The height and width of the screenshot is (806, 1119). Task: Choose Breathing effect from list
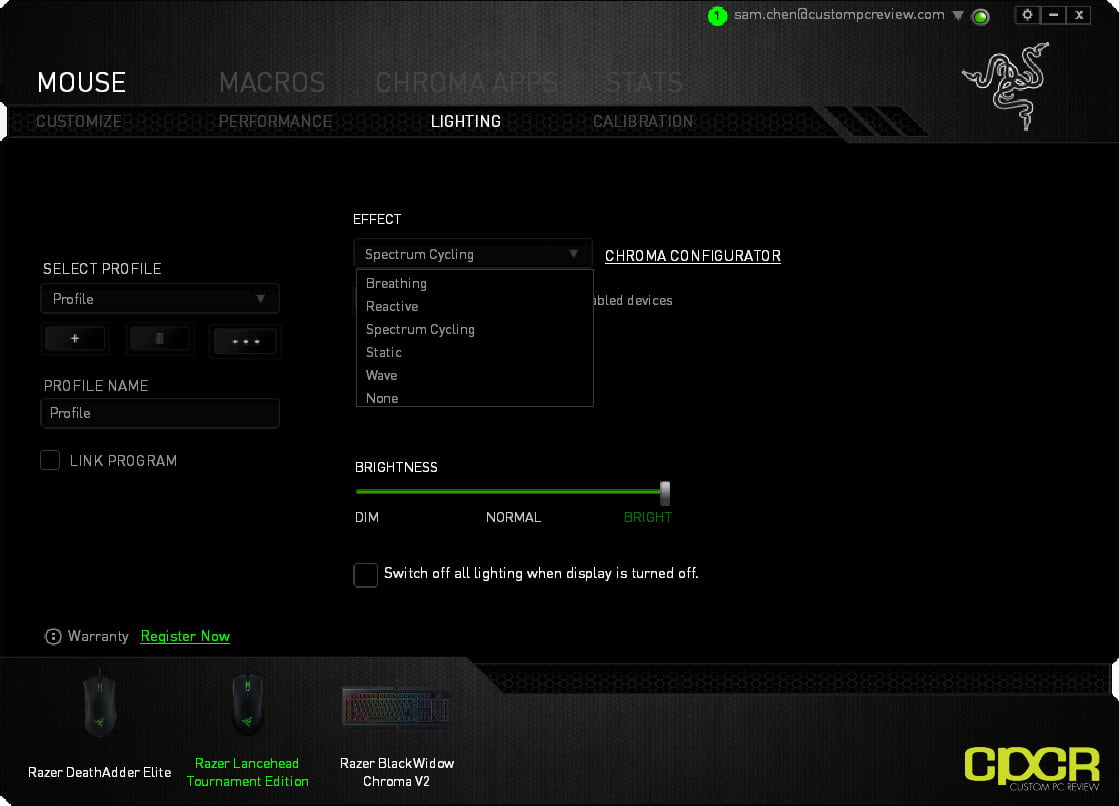click(x=475, y=283)
